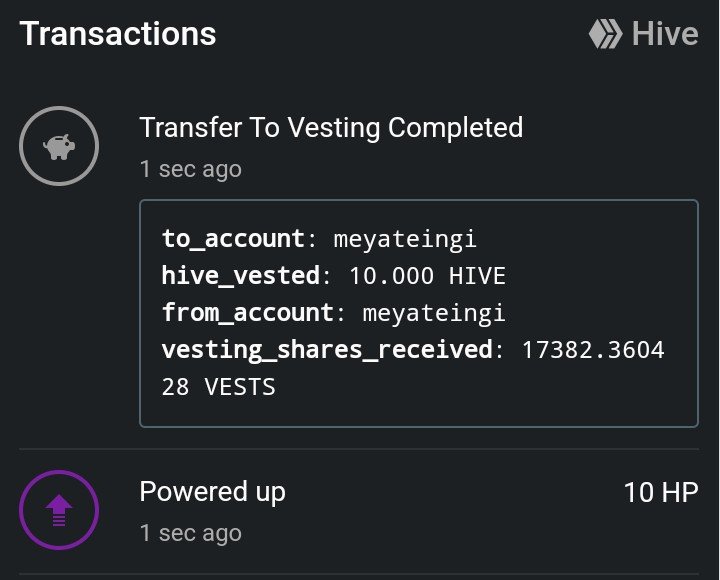Open Transfer To Vesting Completed entry
720x580 pixels.
point(331,127)
